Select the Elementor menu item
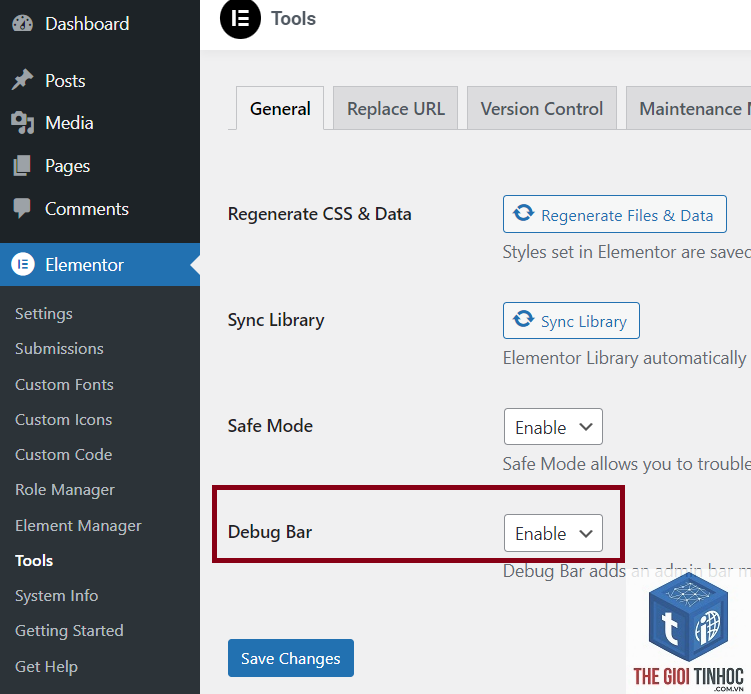Screen dimensions: 751x694 [100, 264]
